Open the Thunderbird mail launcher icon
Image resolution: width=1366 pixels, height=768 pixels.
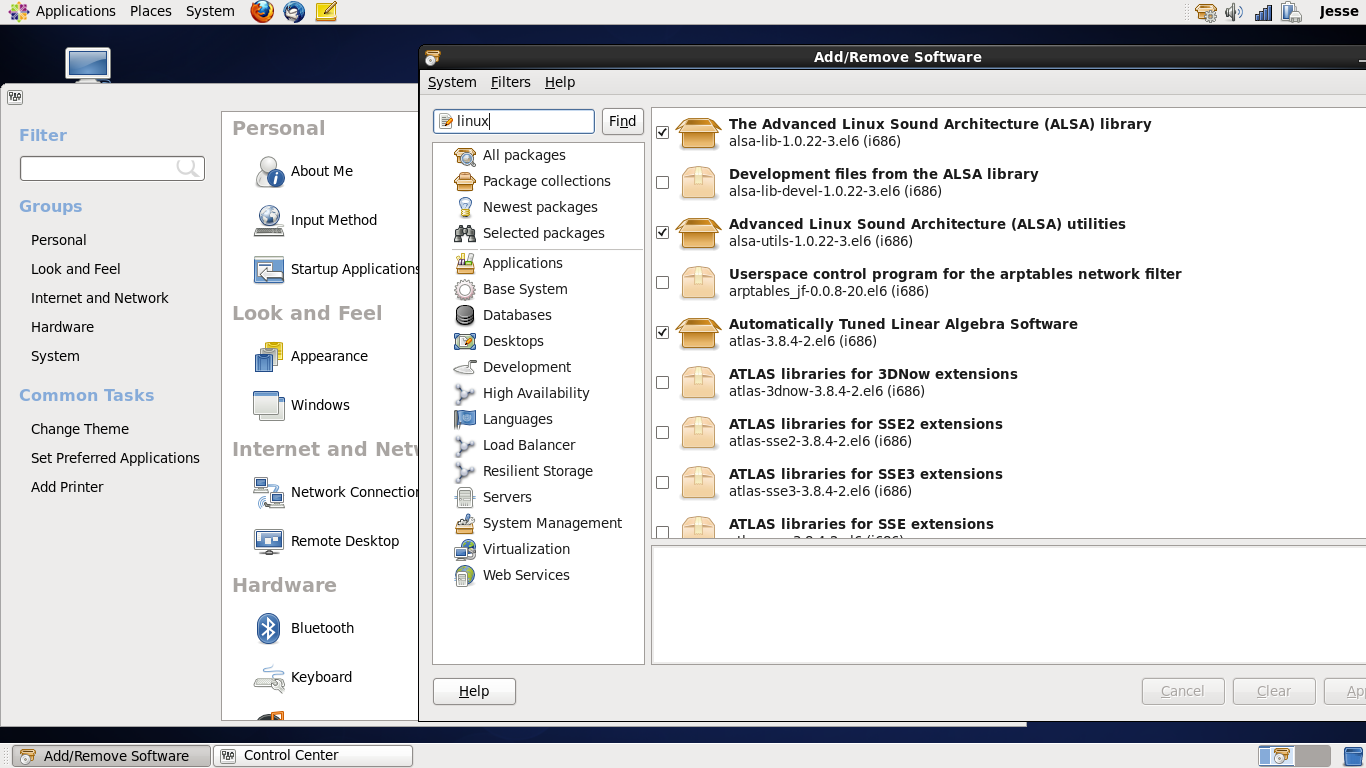pyautogui.click(x=294, y=12)
